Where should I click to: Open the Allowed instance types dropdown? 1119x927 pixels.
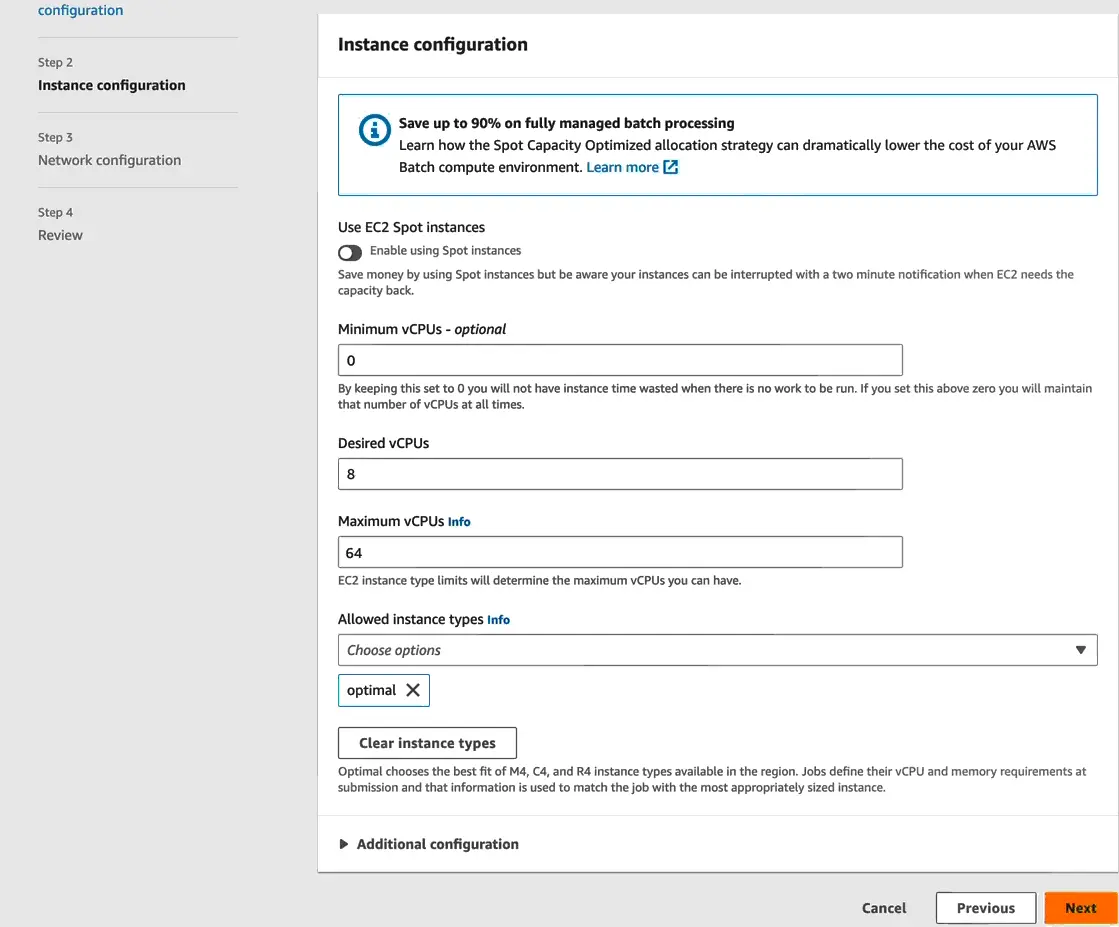[717, 650]
